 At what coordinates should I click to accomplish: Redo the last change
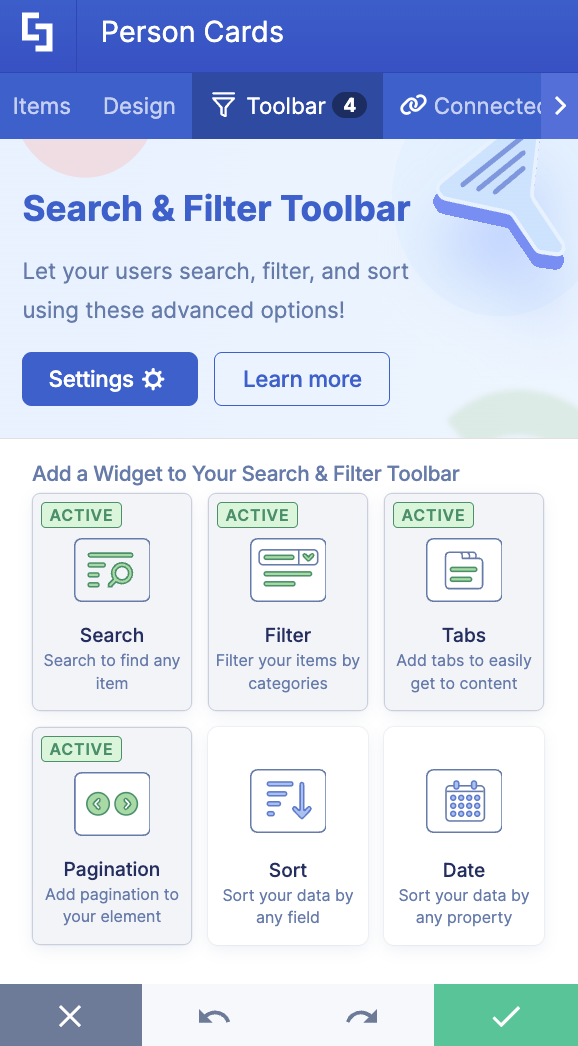click(x=360, y=1015)
